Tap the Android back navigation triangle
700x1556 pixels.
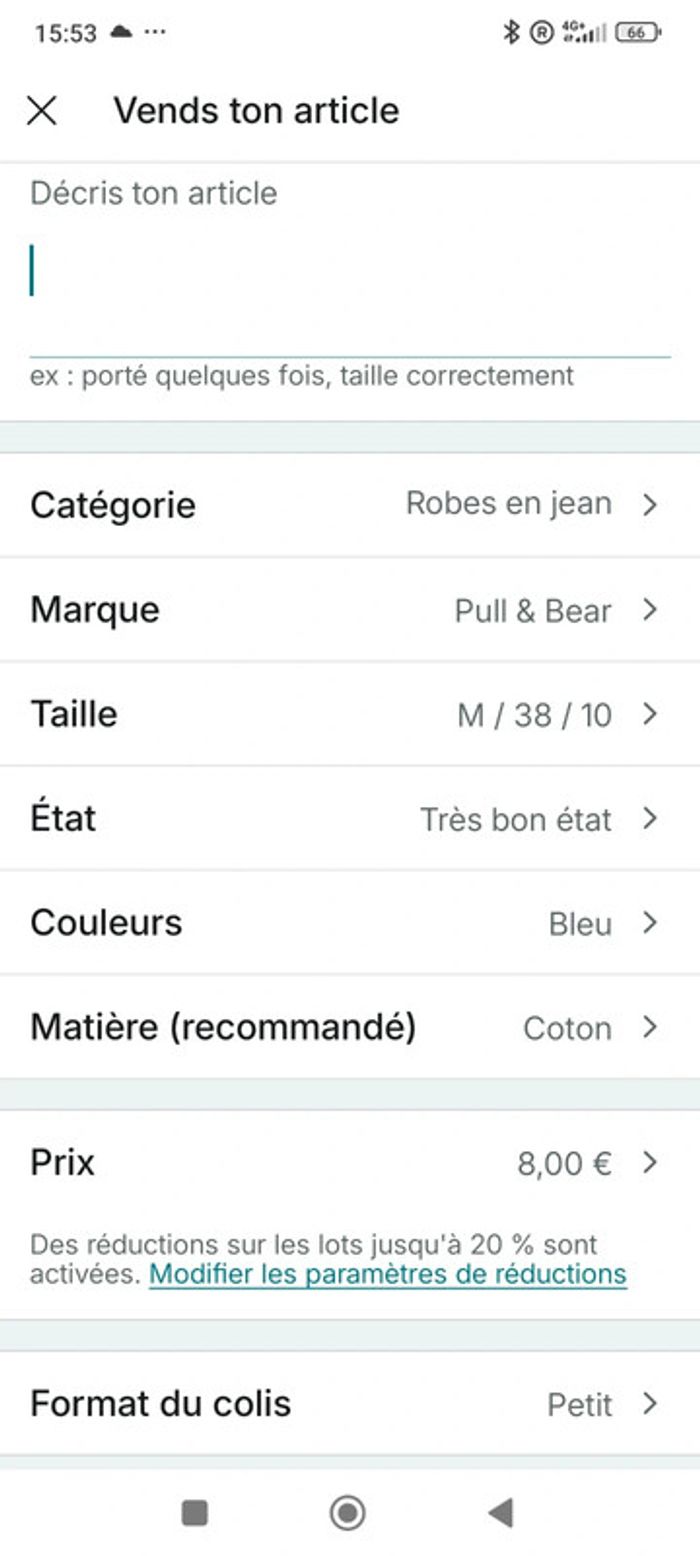pos(501,1512)
